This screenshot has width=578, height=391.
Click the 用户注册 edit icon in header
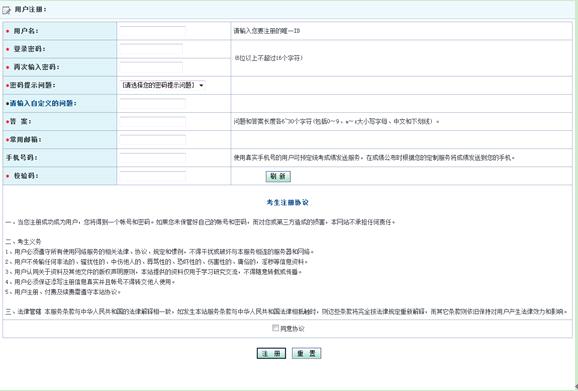(x=6, y=10)
